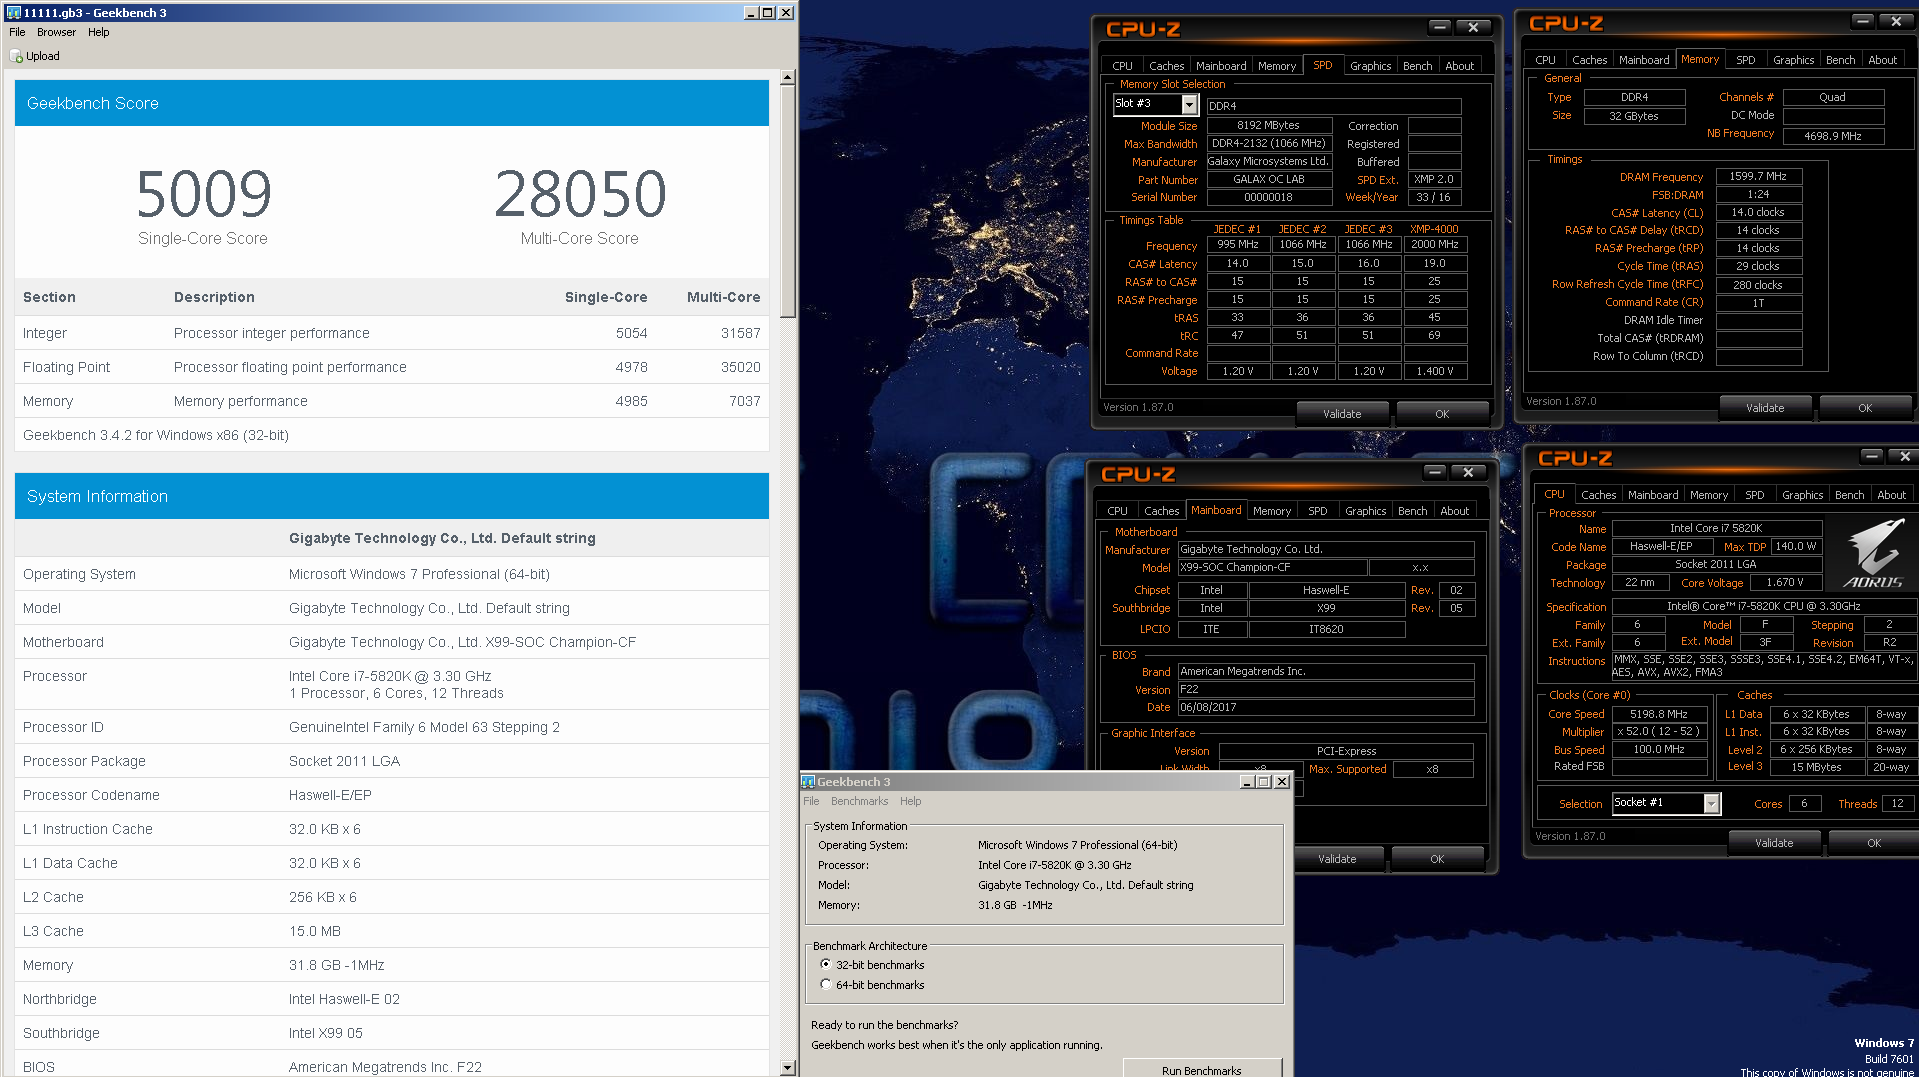
Task: Click the mainboard Model X99-SOC Champion-CF field
Action: click(1272, 567)
